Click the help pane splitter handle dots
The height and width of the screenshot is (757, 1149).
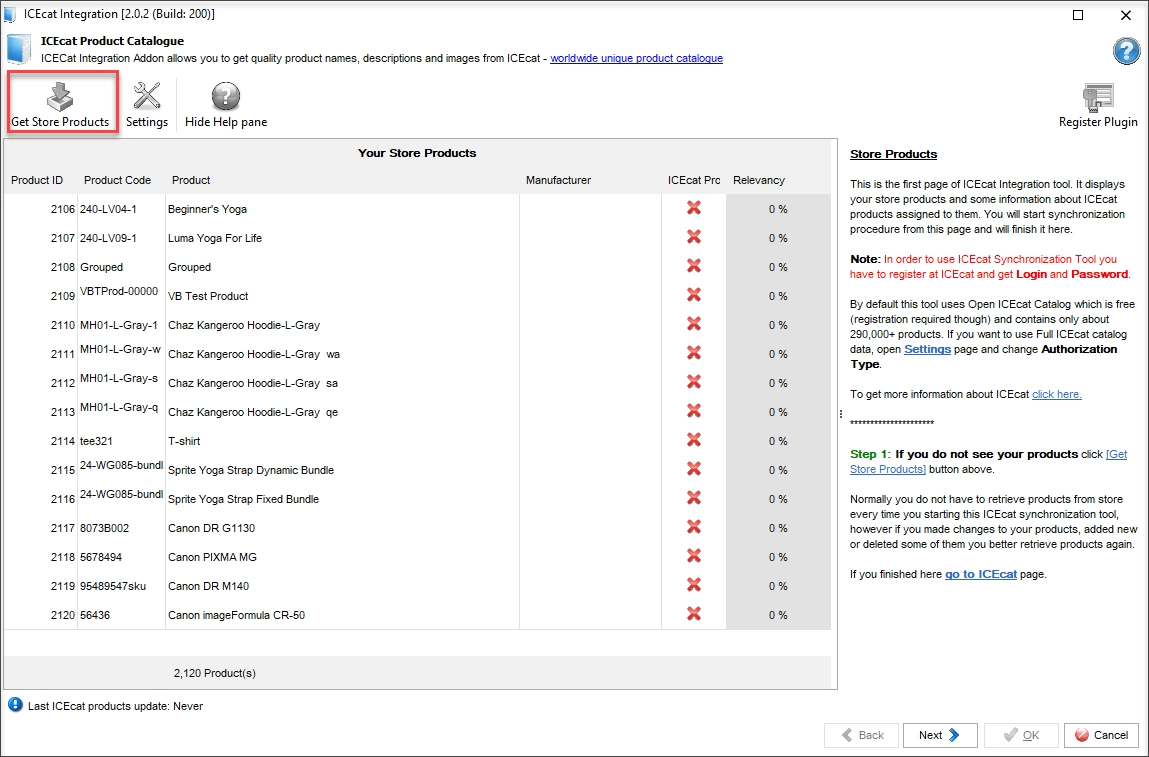[841, 414]
